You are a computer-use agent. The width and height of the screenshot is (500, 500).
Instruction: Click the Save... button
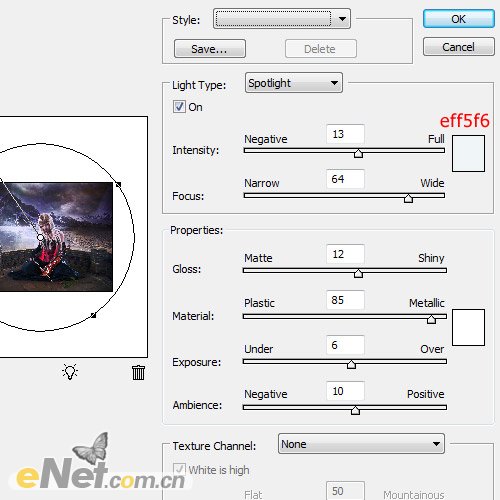click(210, 49)
